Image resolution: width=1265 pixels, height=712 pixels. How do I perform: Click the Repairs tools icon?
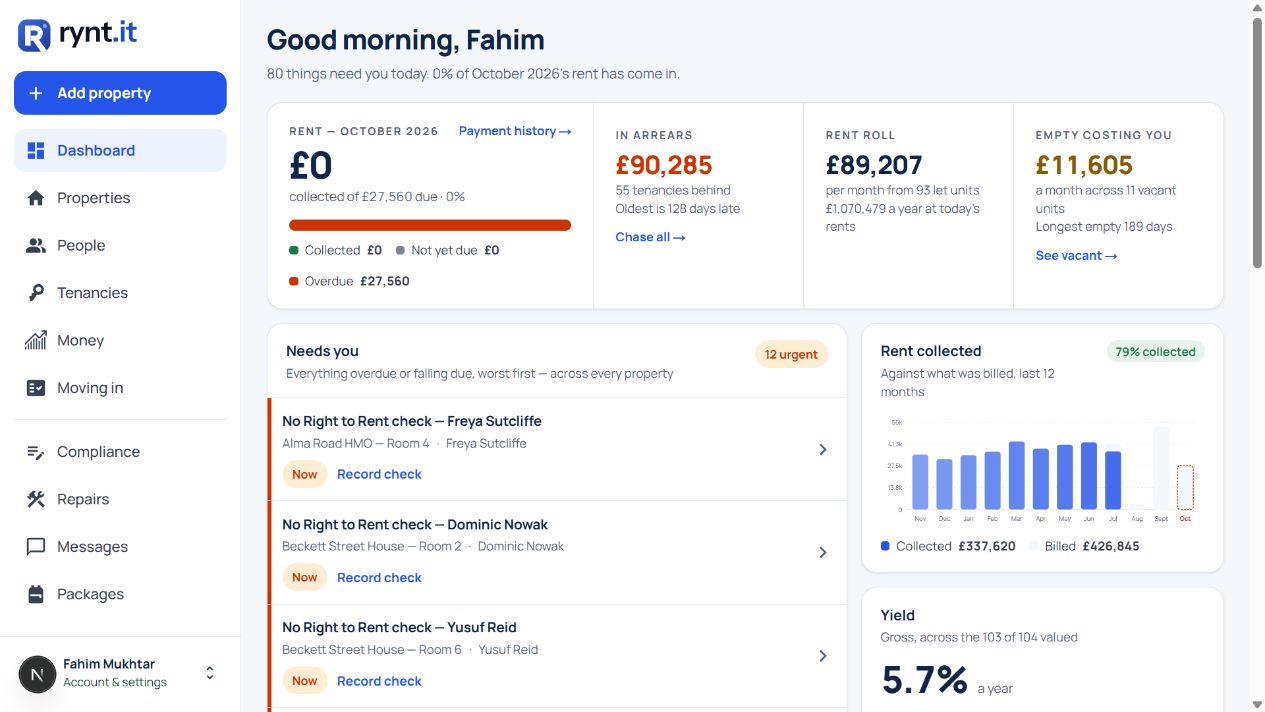(36, 499)
